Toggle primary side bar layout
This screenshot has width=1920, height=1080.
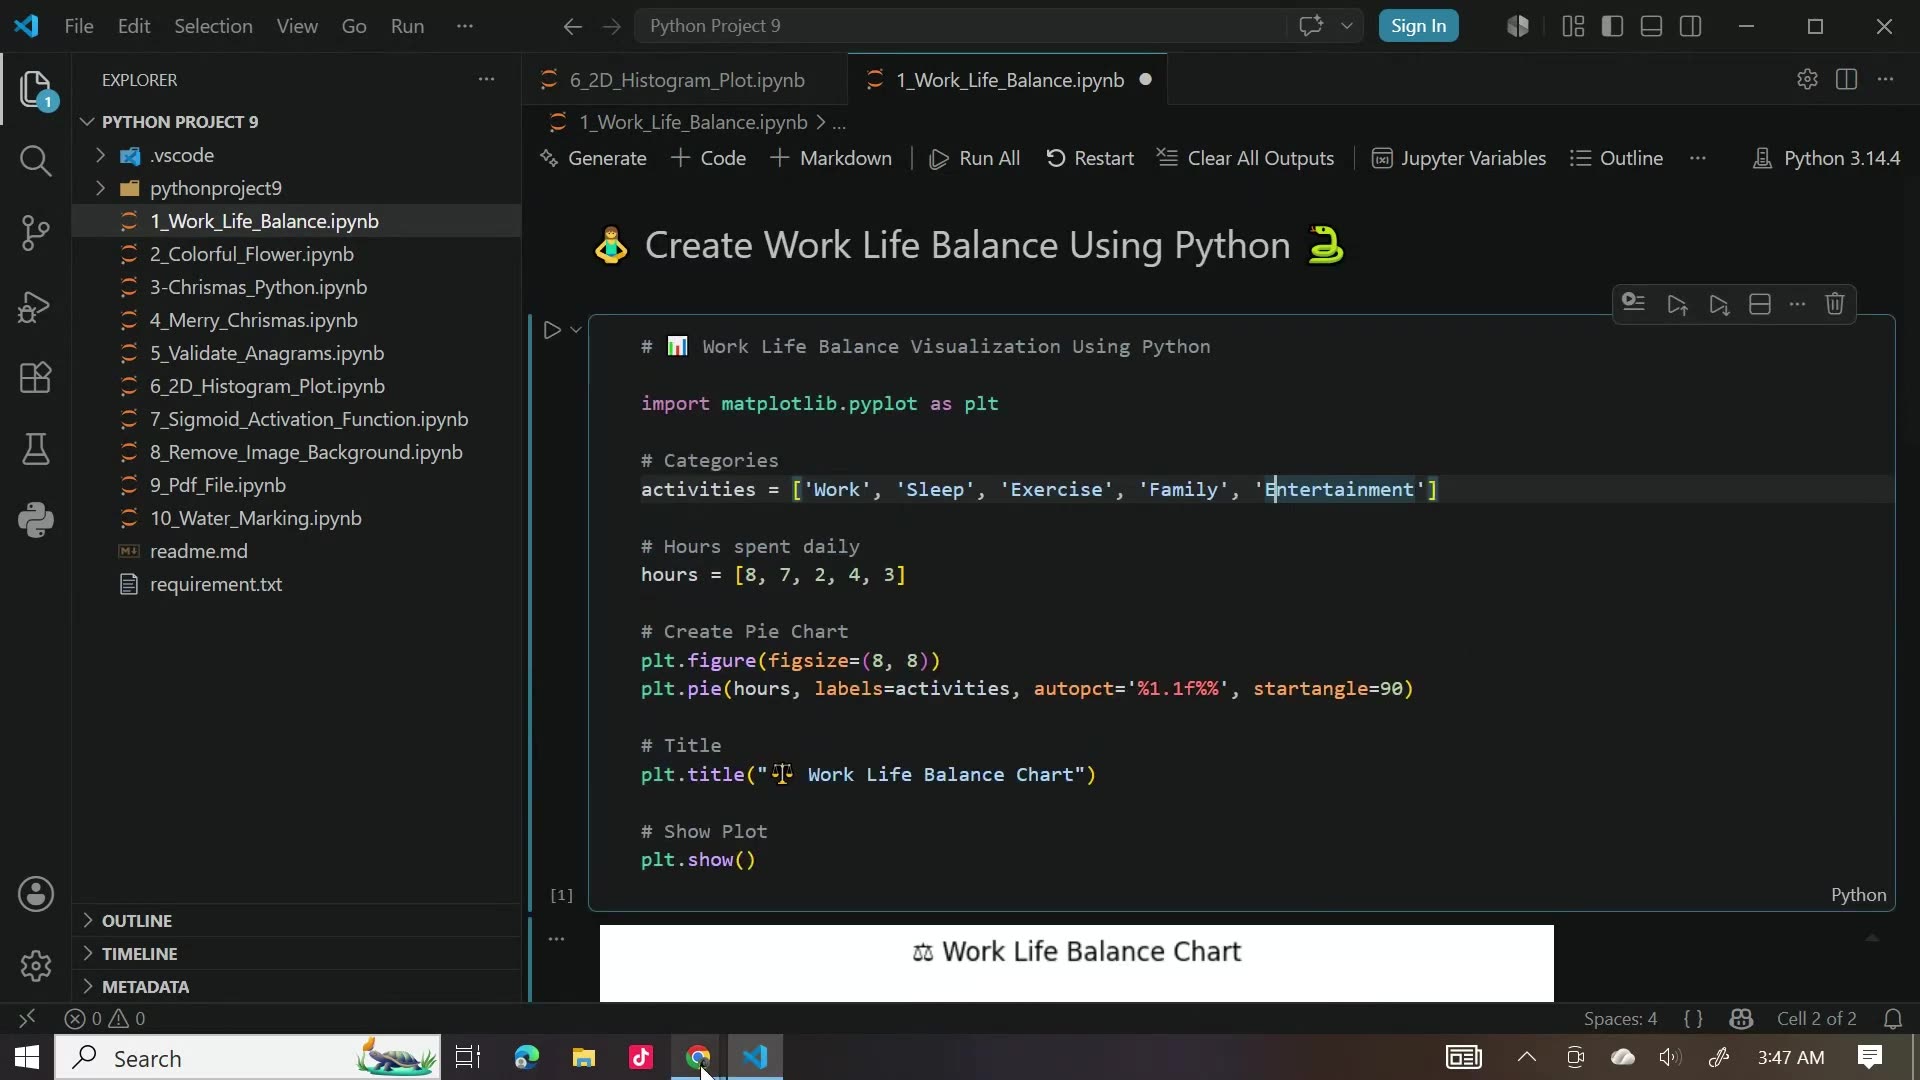pos(1612,26)
